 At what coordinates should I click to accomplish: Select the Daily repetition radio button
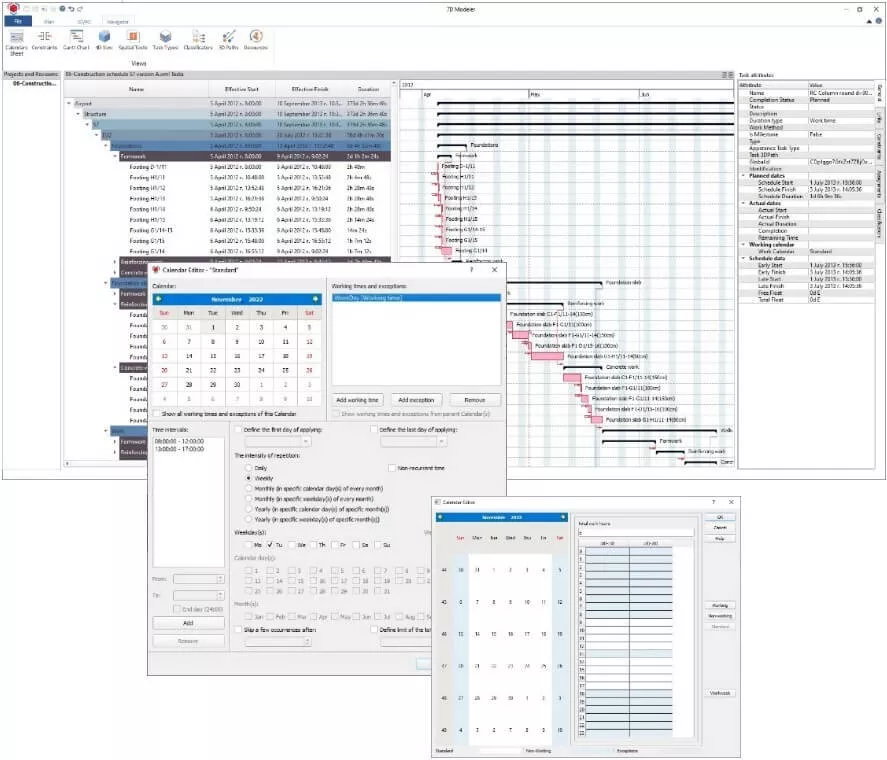(248, 468)
